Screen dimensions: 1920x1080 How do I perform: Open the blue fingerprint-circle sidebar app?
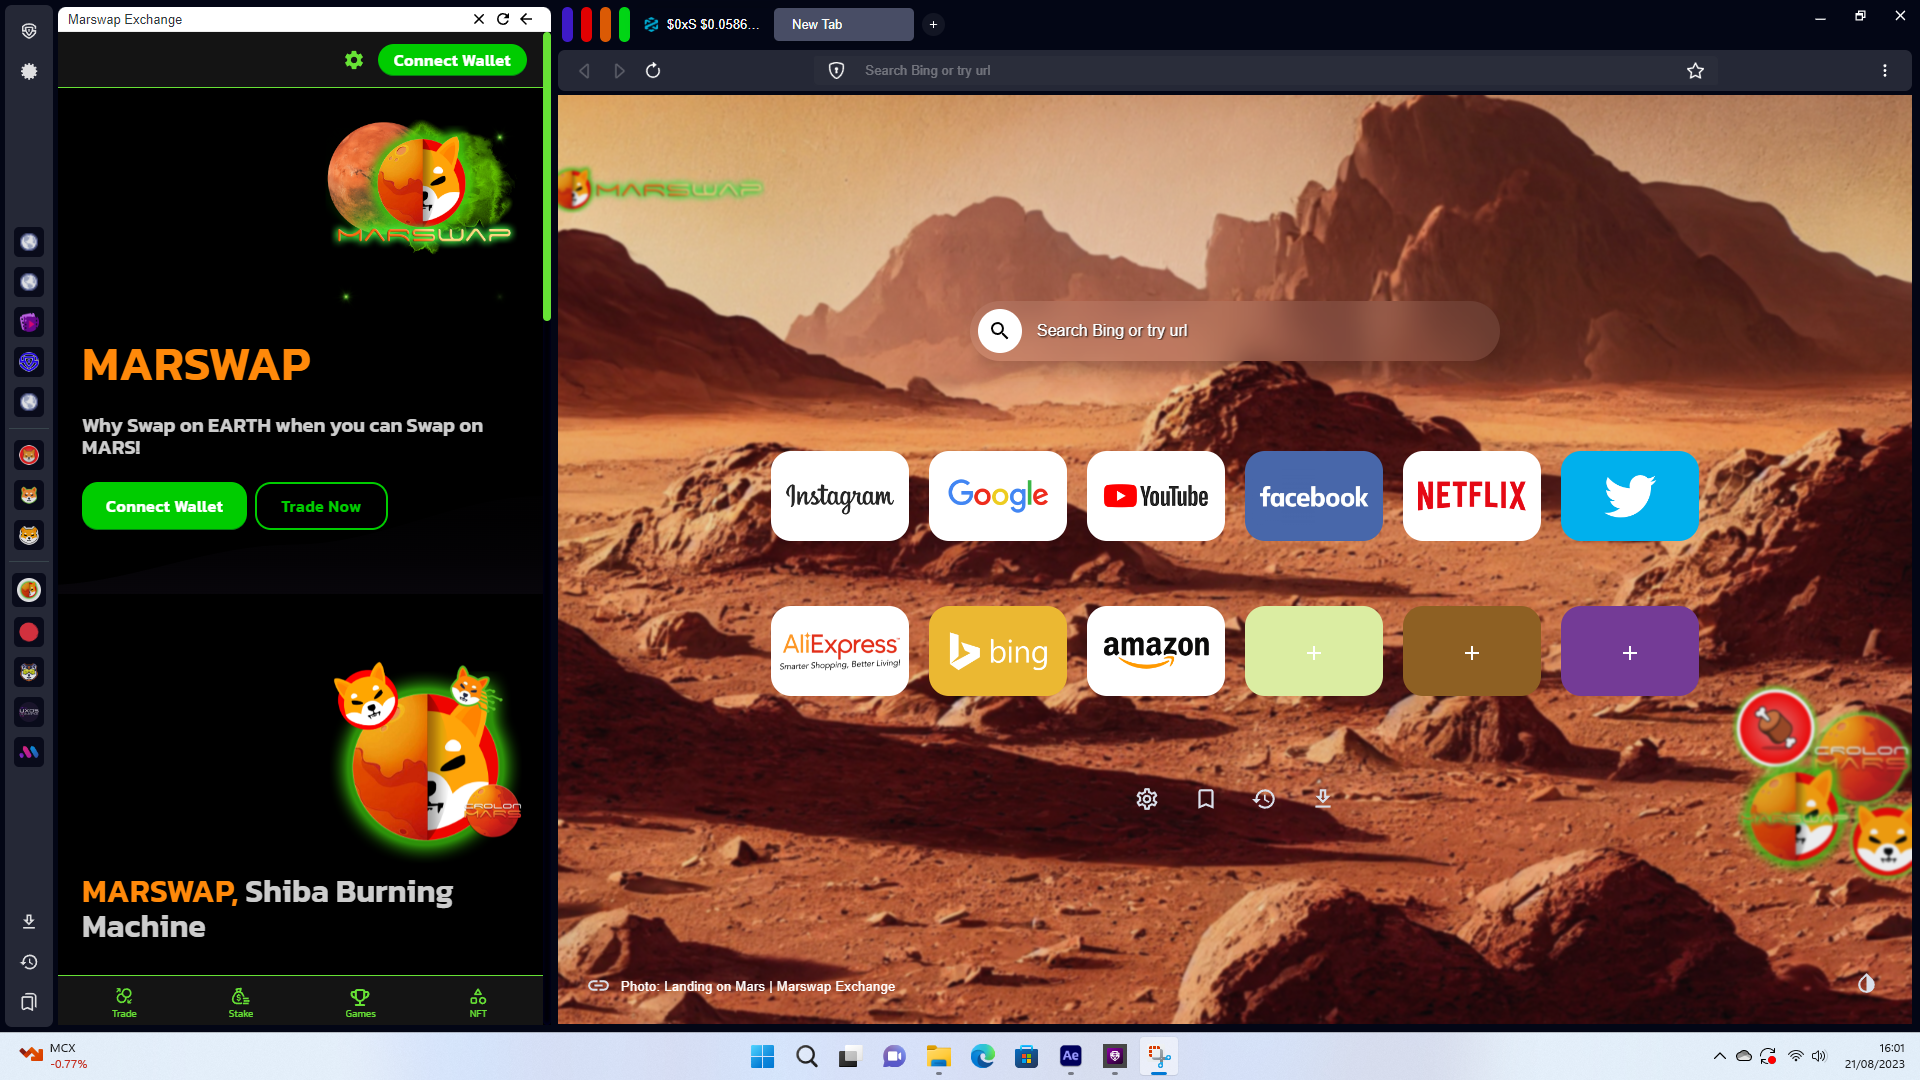click(x=29, y=362)
